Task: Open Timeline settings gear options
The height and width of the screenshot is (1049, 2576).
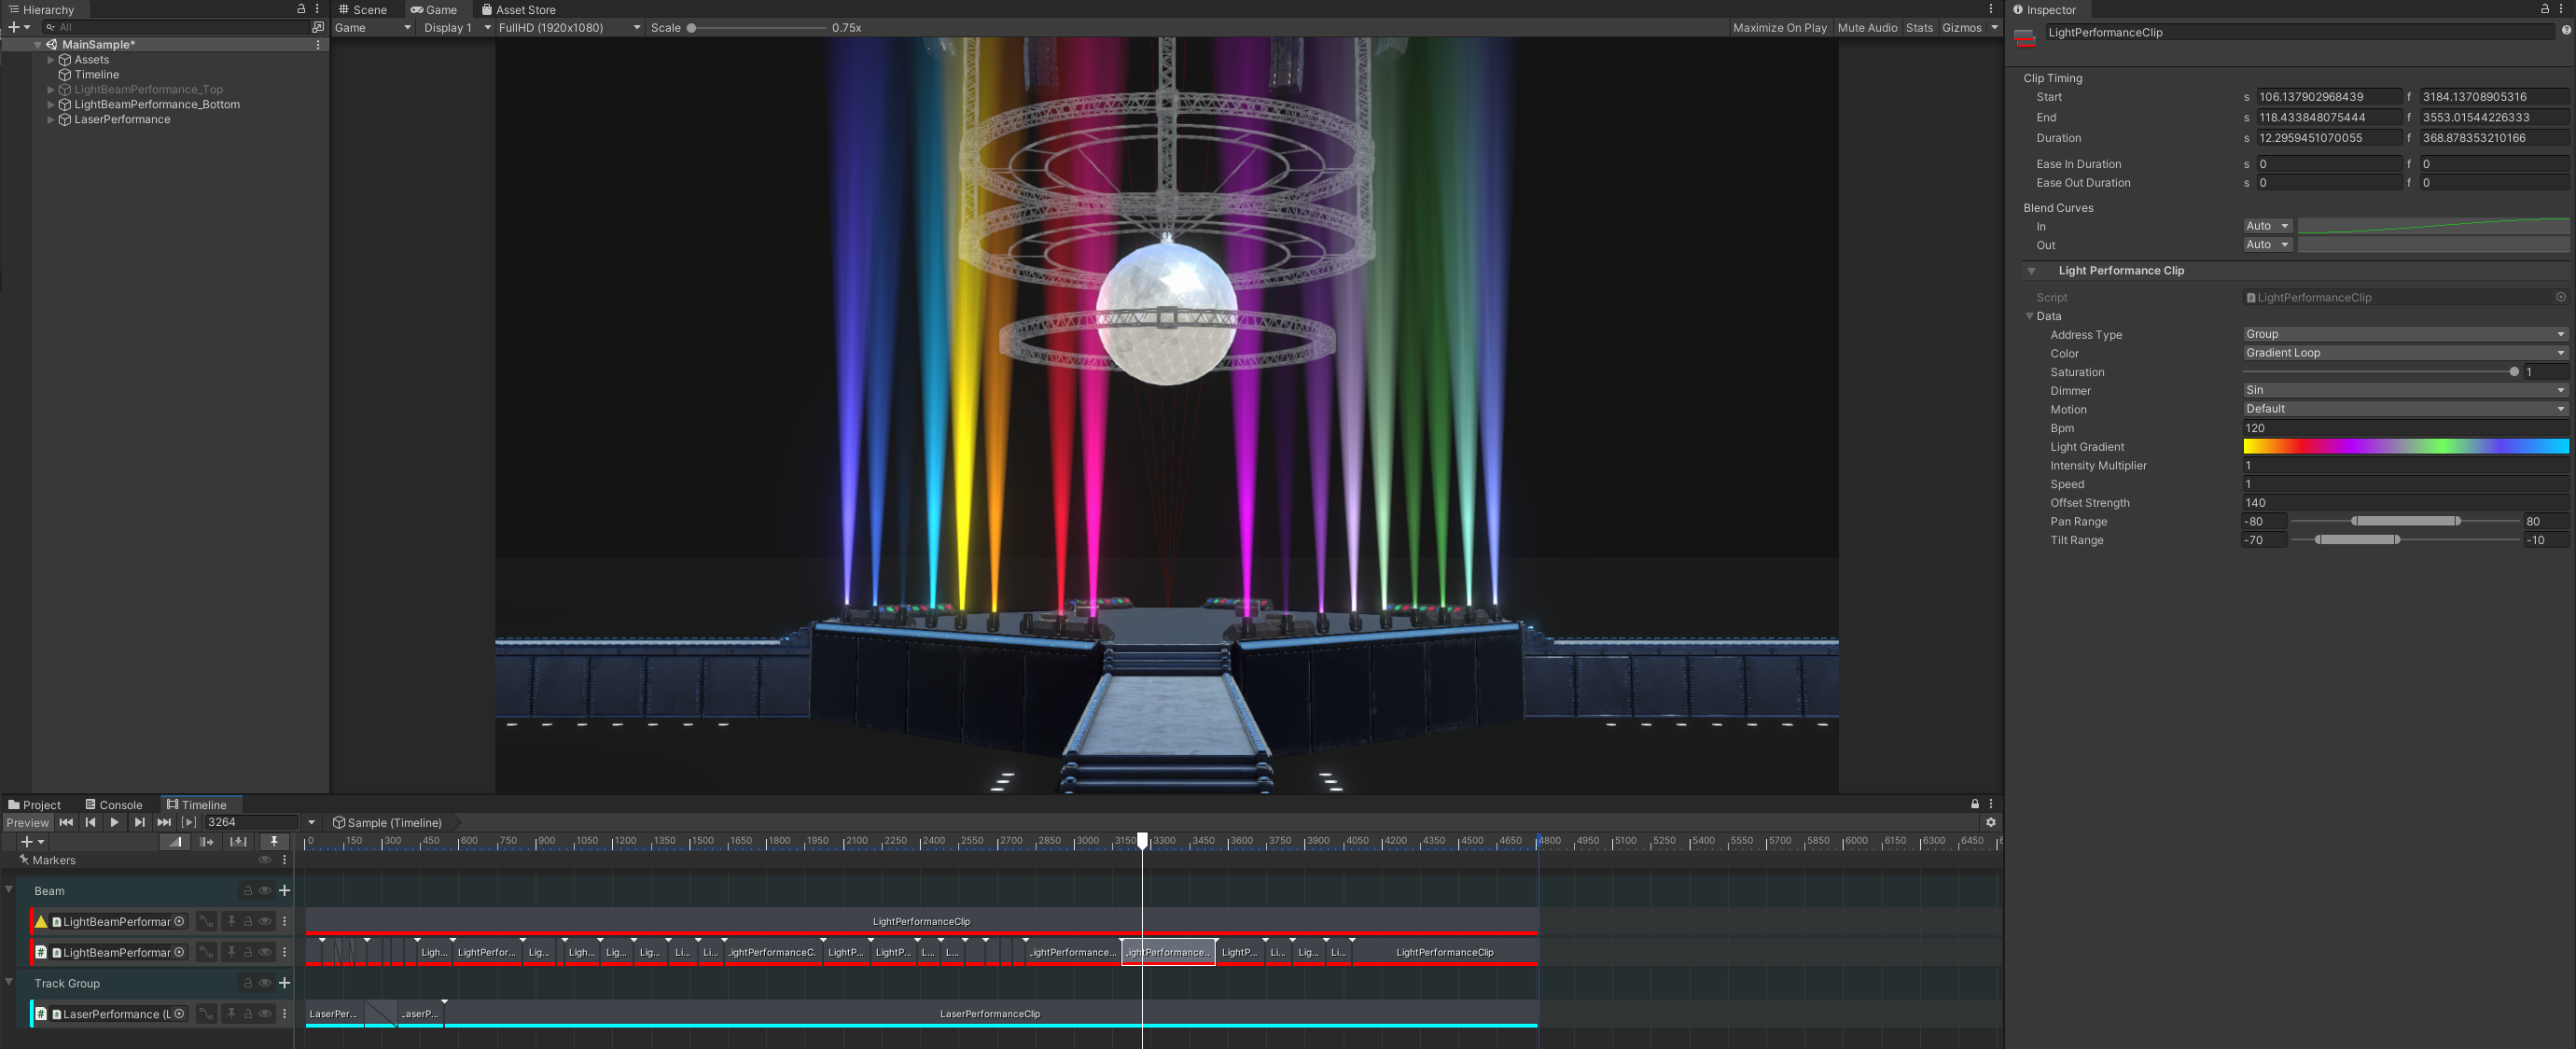Action: pyautogui.click(x=1990, y=822)
